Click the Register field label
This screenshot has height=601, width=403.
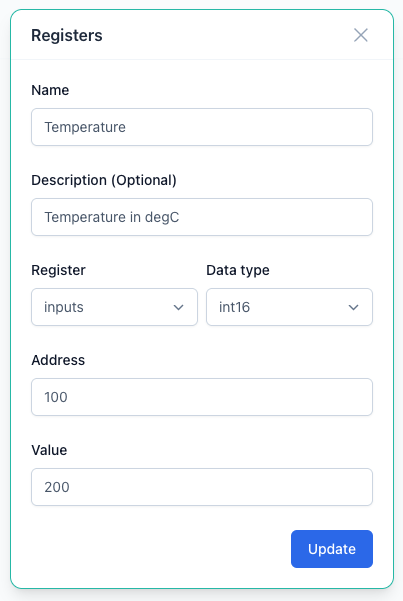58,270
